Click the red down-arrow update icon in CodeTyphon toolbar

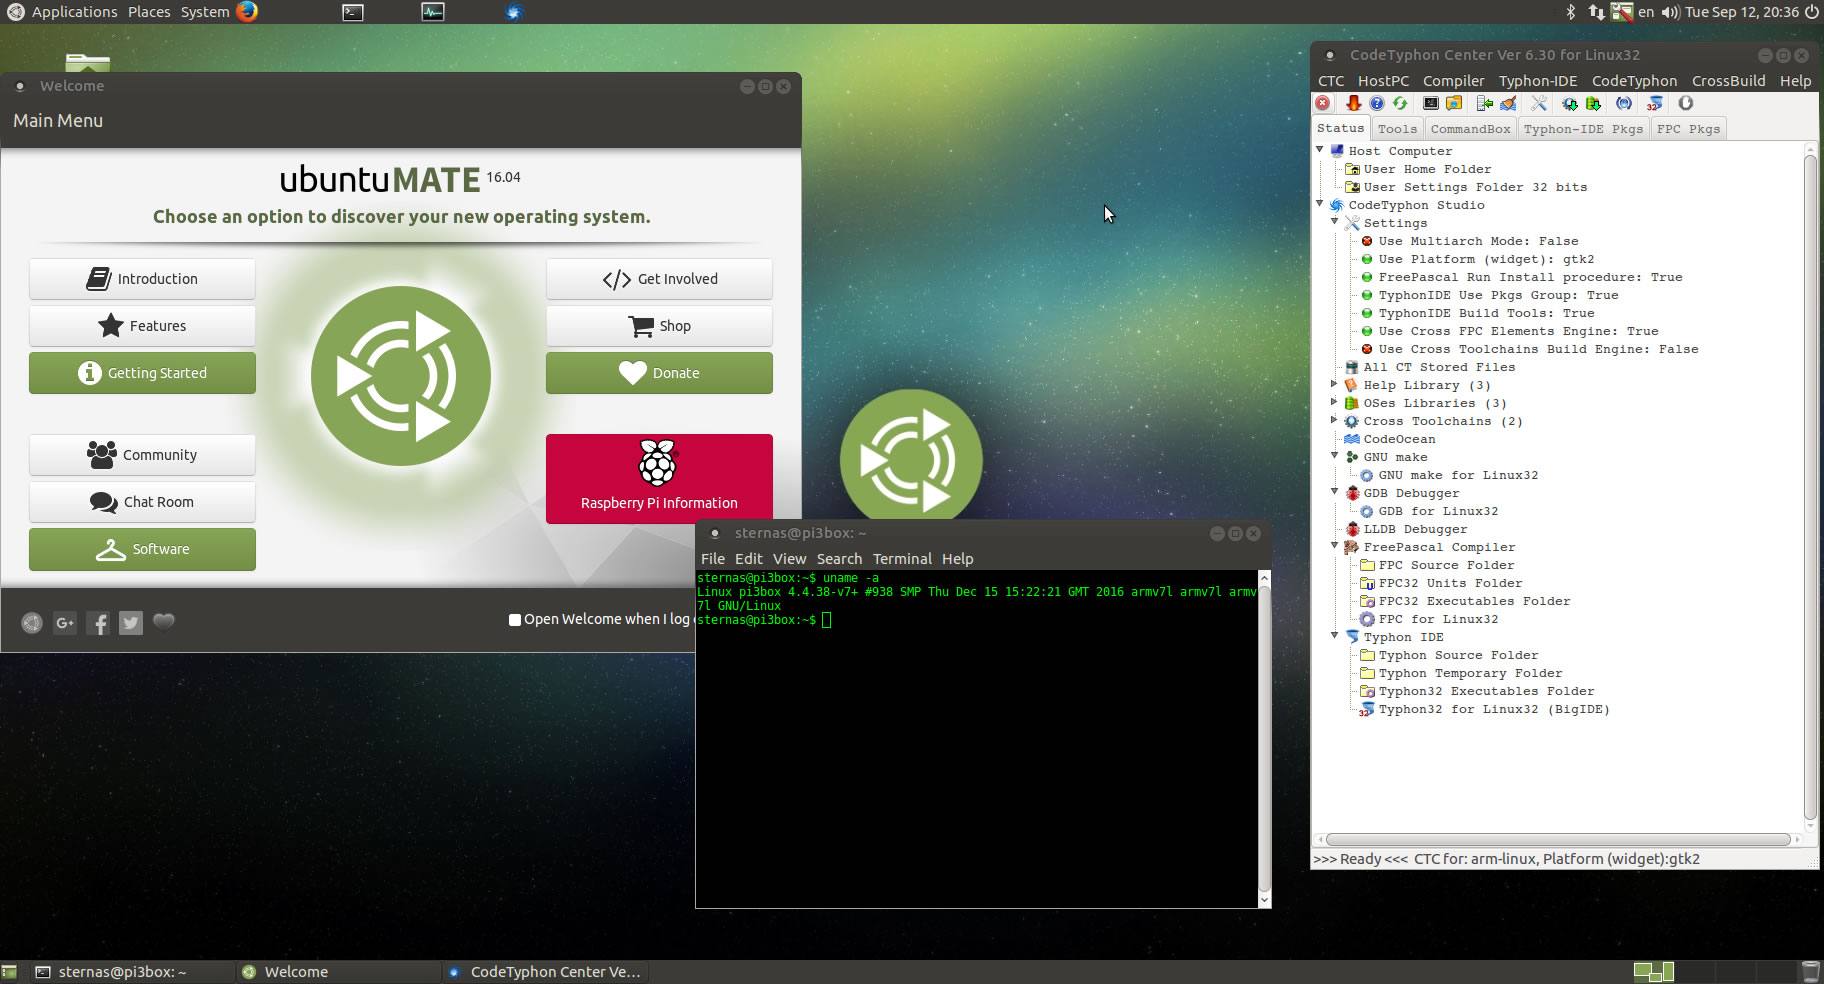pyautogui.click(x=1353, y=103)
